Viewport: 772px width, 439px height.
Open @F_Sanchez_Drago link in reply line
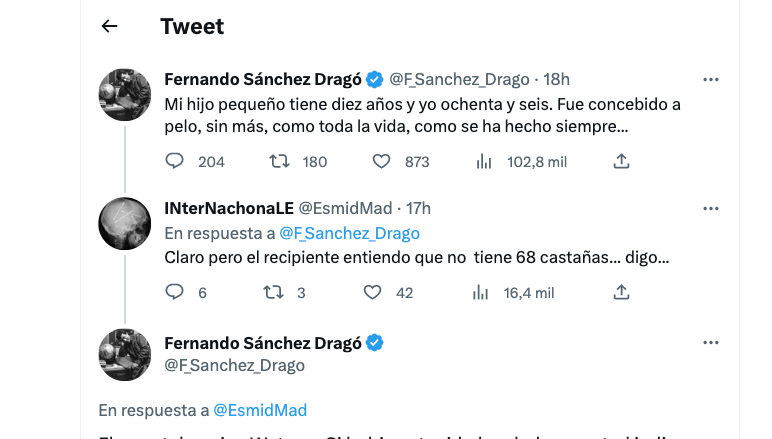(x=349, y=233)
